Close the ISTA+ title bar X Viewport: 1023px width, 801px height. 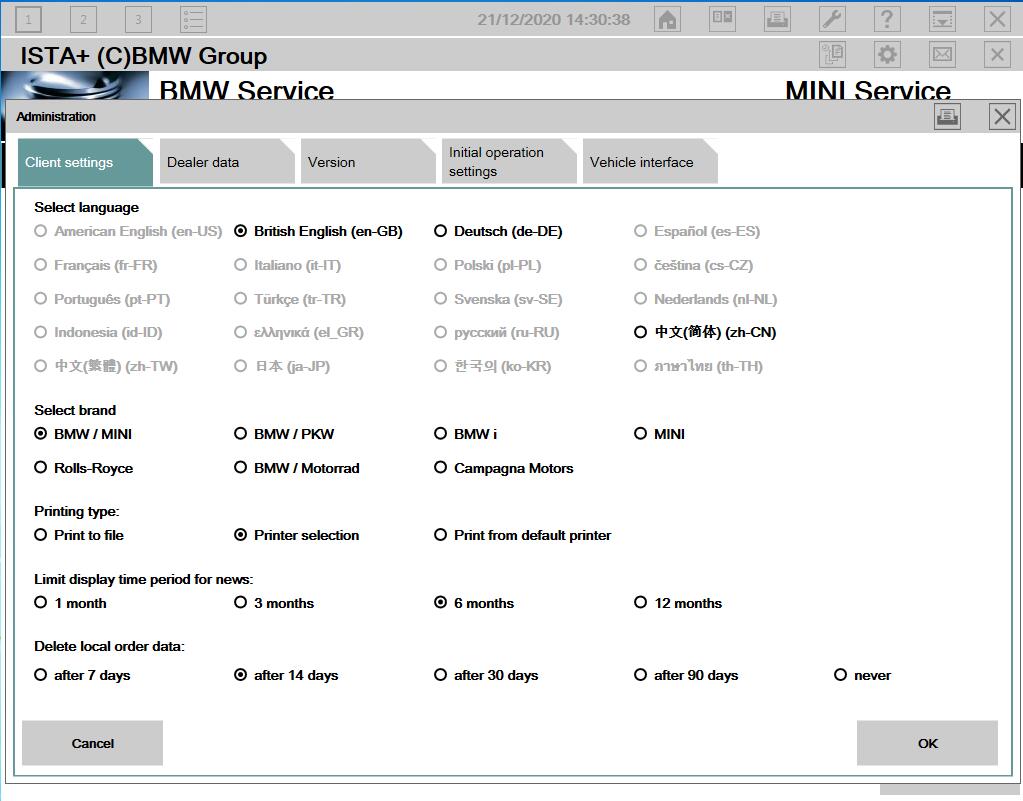[x=997, y=55]
